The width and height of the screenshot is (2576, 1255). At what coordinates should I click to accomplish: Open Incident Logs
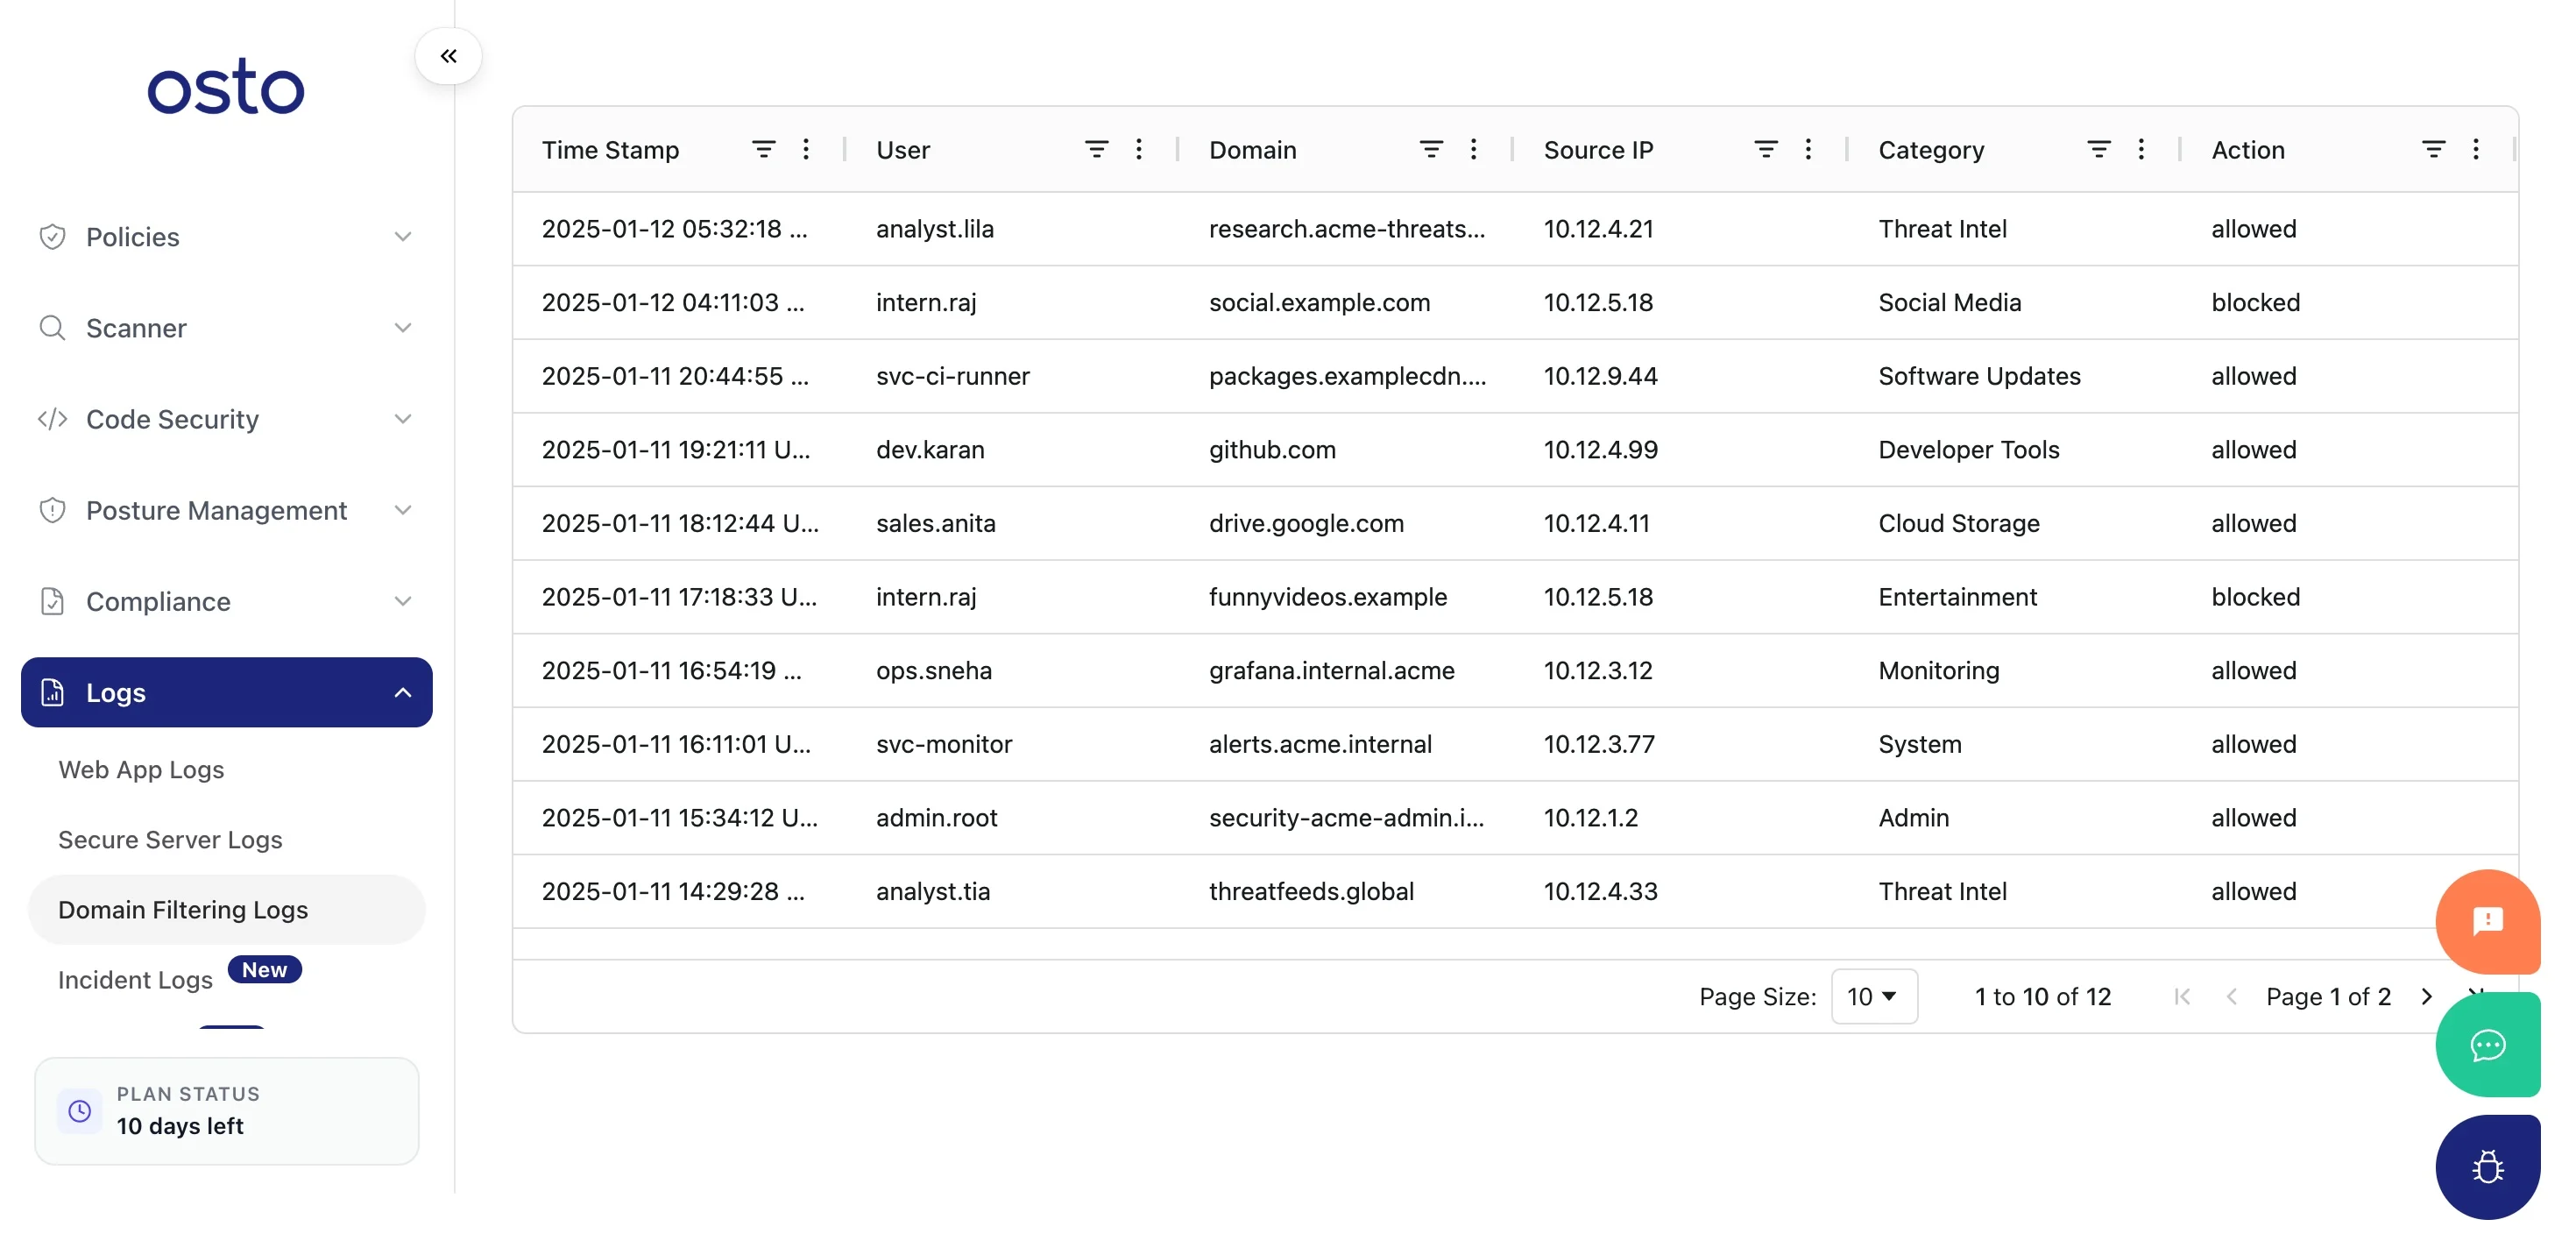(135, 979)
